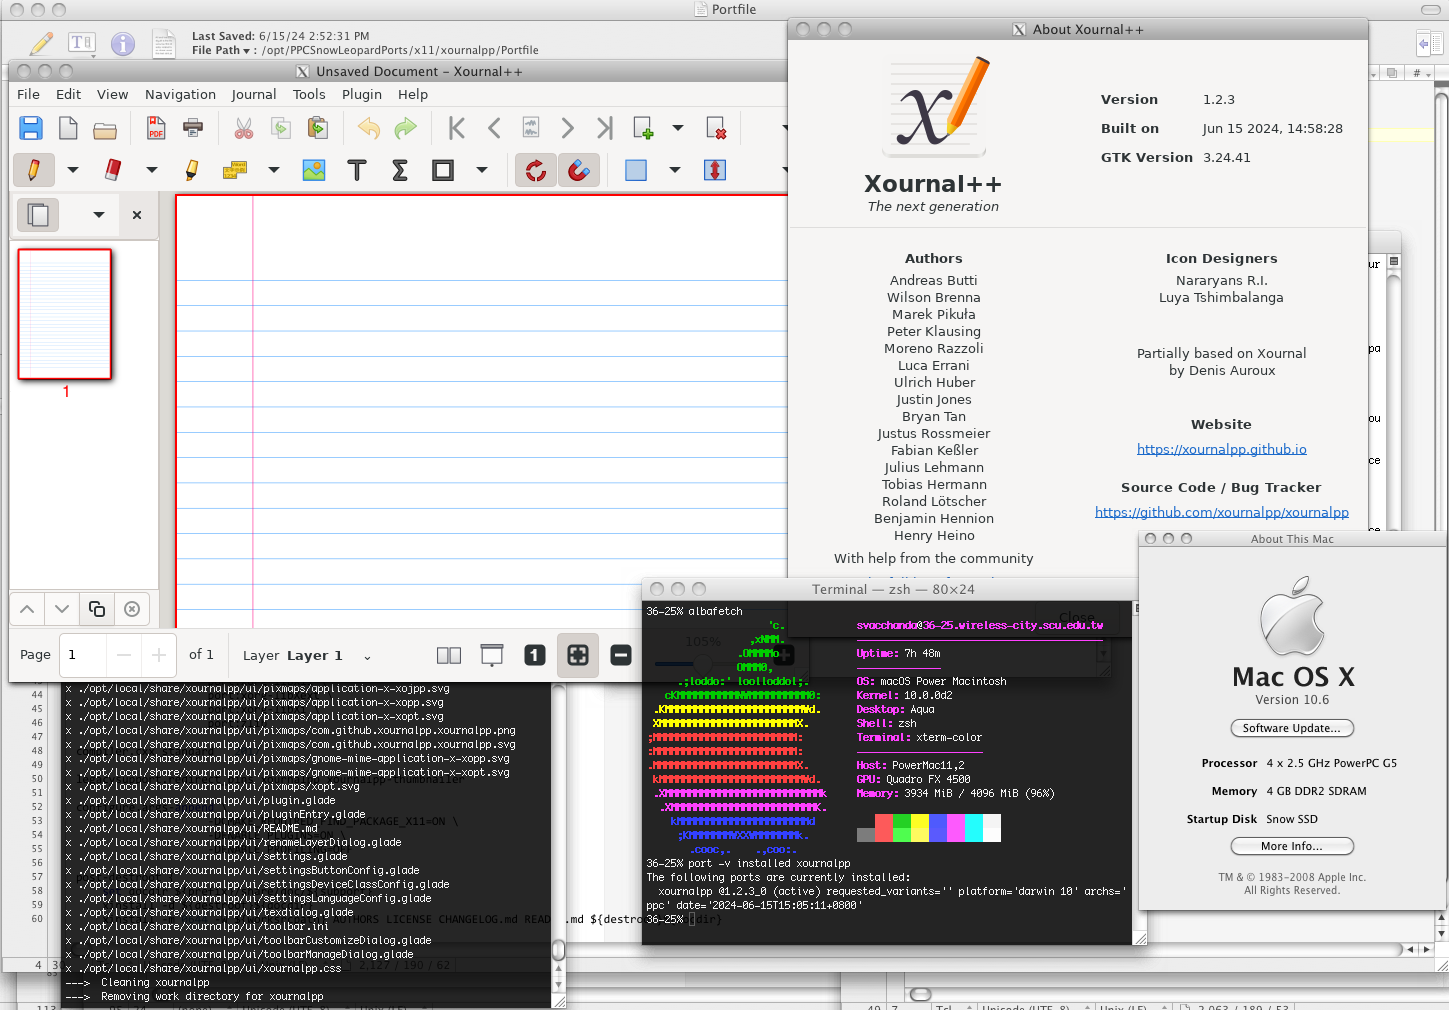Undo the last action
This screenshot has height=1010, width=1449.
[369, 128]
